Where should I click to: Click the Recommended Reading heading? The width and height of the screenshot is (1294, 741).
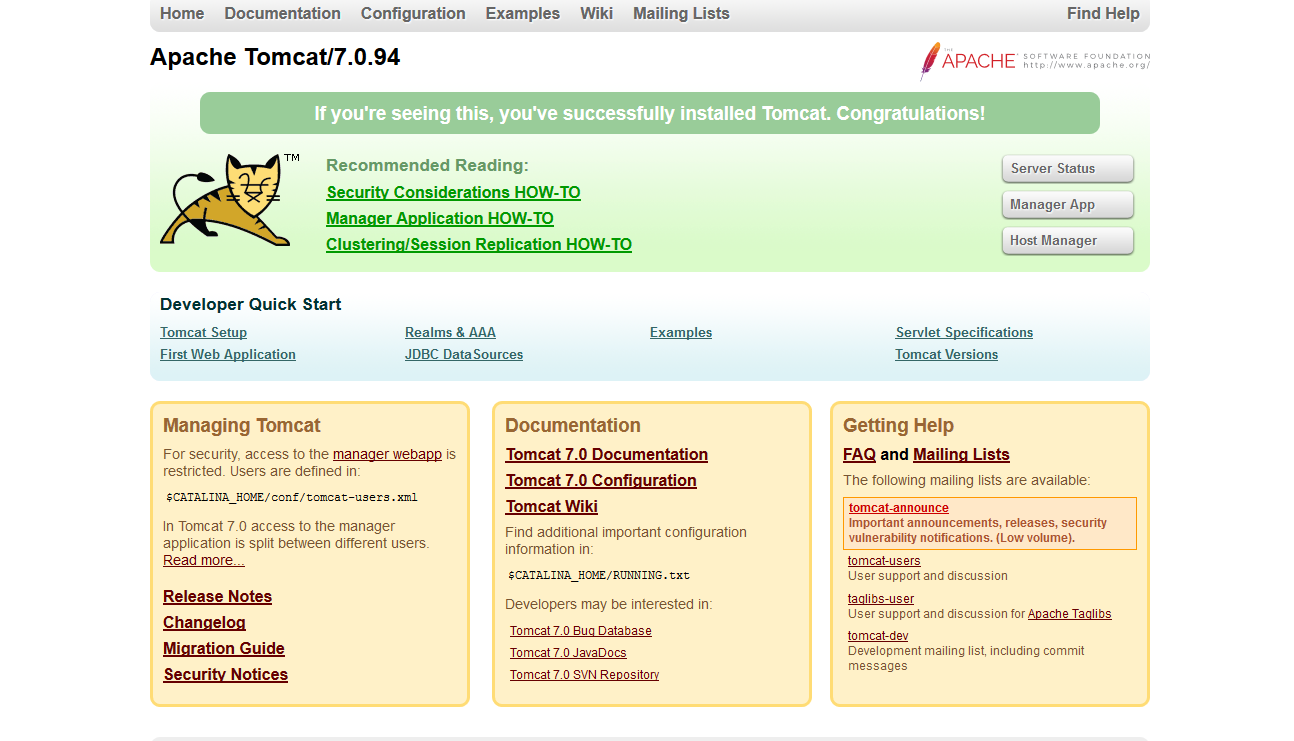(427, 166)
